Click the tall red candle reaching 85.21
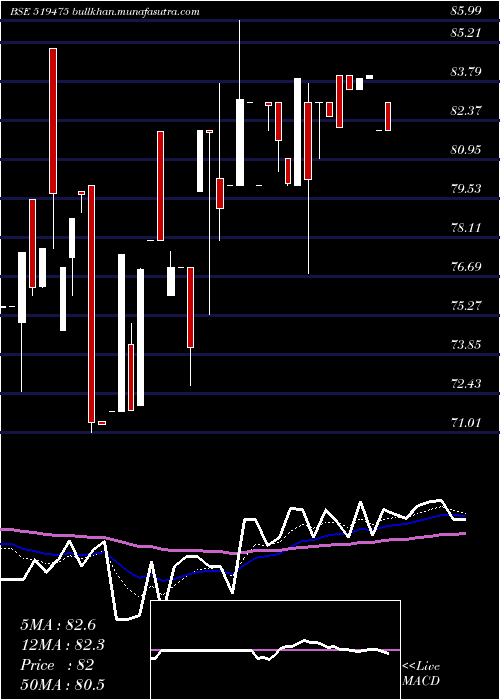Screen dimensions: 500x700 pos(53,121)
